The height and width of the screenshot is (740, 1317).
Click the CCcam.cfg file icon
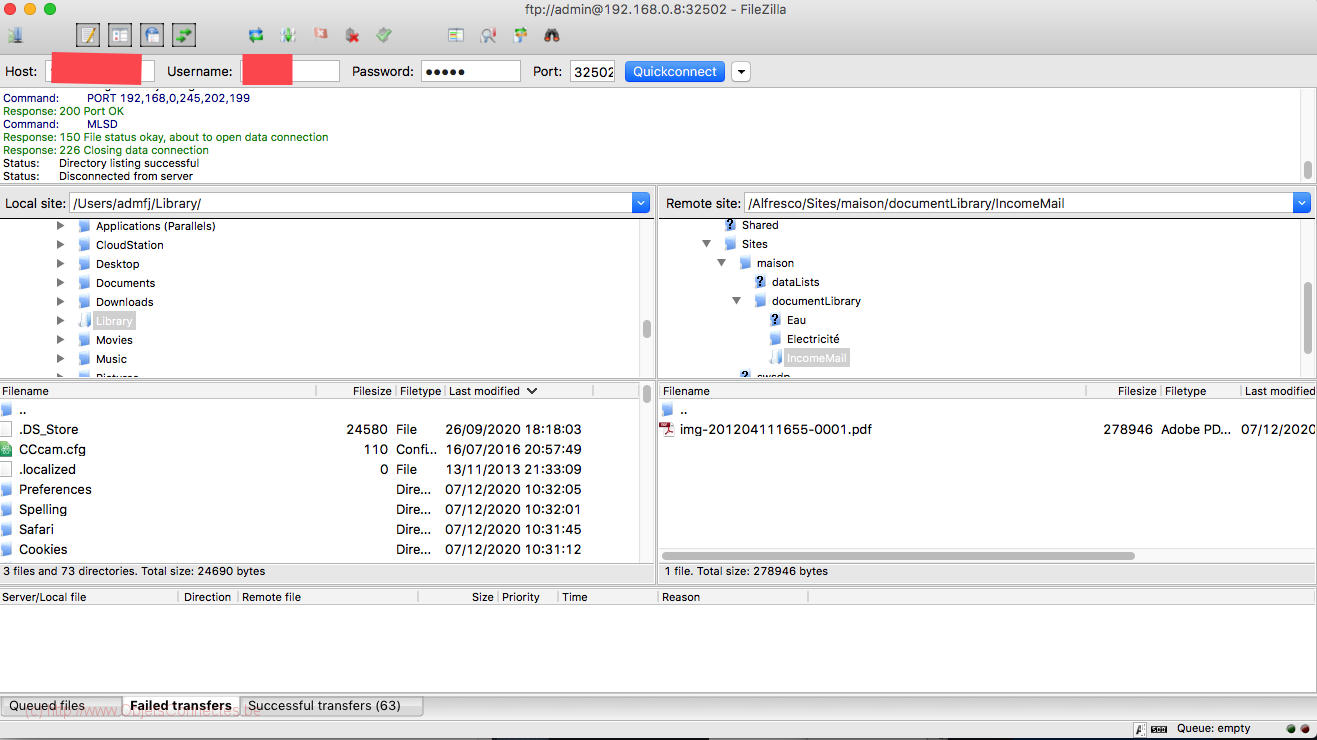pos(7,449)
